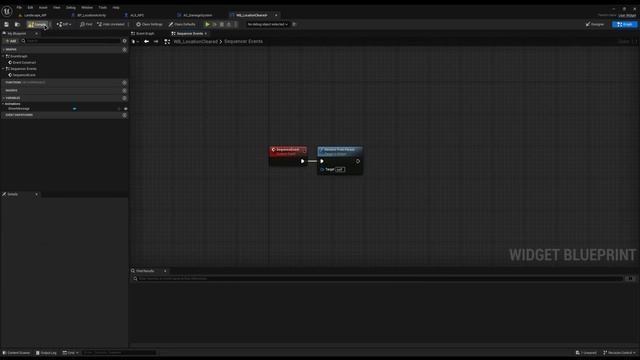Open the debug object selection dropdown
Viewport: 640px width, 360px height.
tap(267, 24)
